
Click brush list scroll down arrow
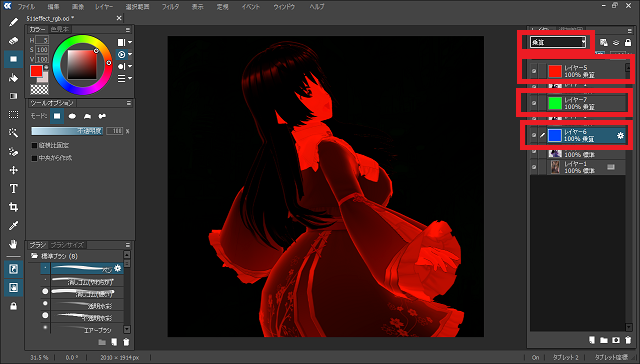coord(127,329)
